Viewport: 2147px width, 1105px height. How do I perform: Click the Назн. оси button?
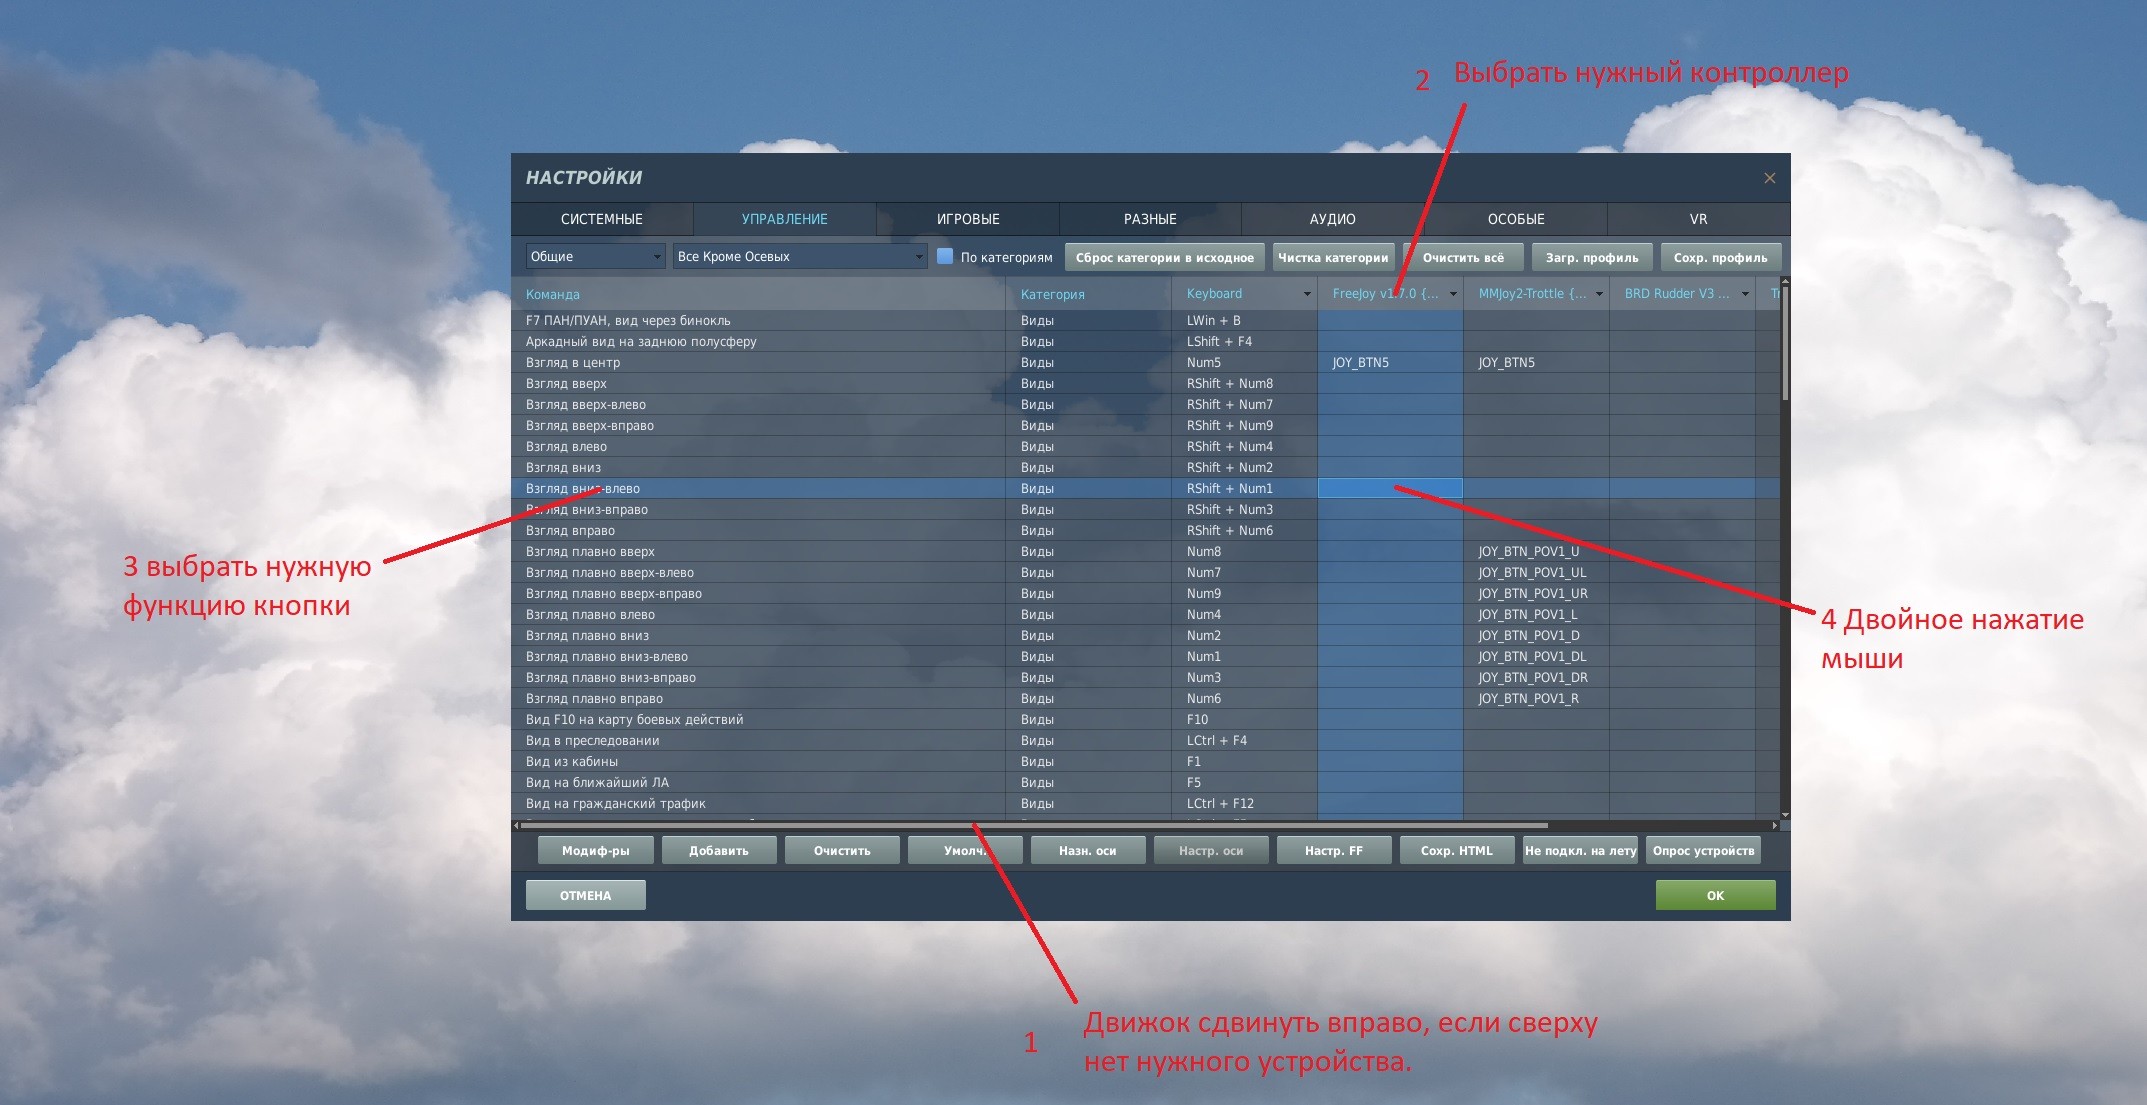1087,851
